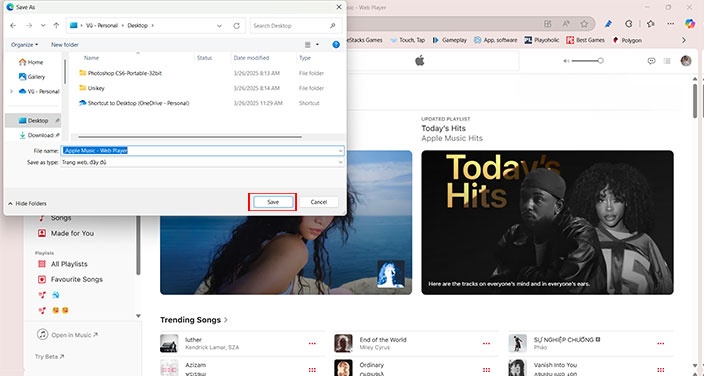Viewport: 704px width, 376px height.
Task: Open the Touch, Tap bookmark
Action: [x=407, y=40]
